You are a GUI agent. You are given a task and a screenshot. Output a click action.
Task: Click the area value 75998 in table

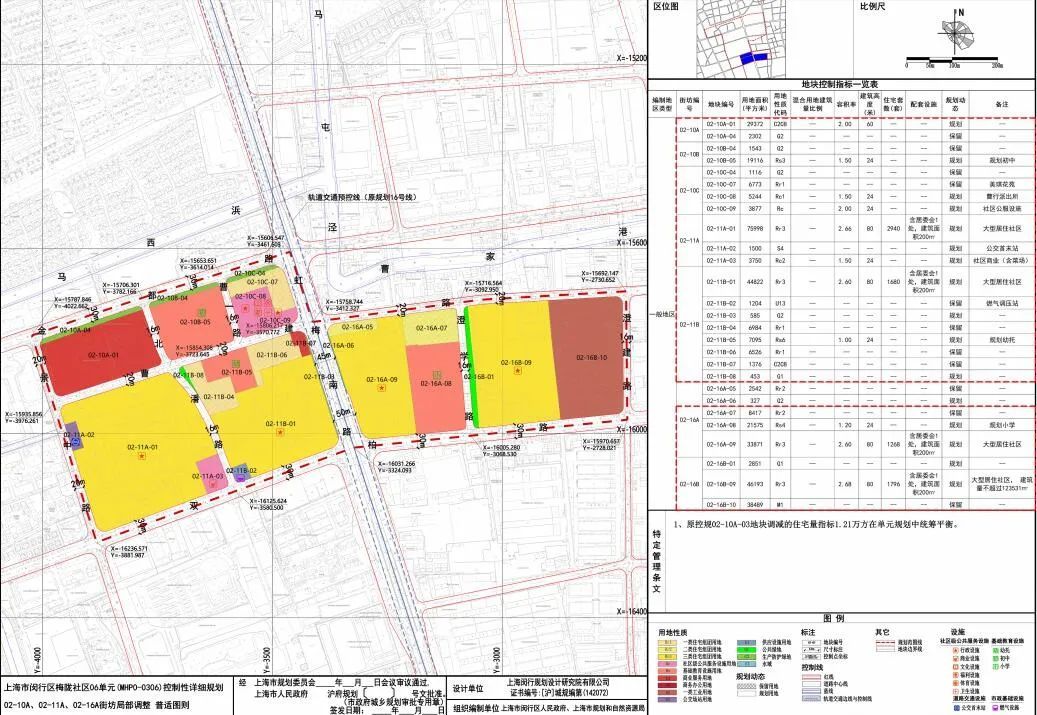point(755,229)
